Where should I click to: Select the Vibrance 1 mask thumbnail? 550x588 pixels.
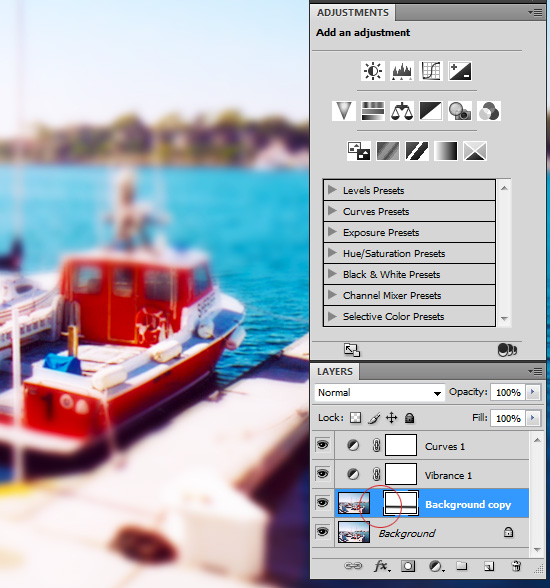click(x=401, y=474)
